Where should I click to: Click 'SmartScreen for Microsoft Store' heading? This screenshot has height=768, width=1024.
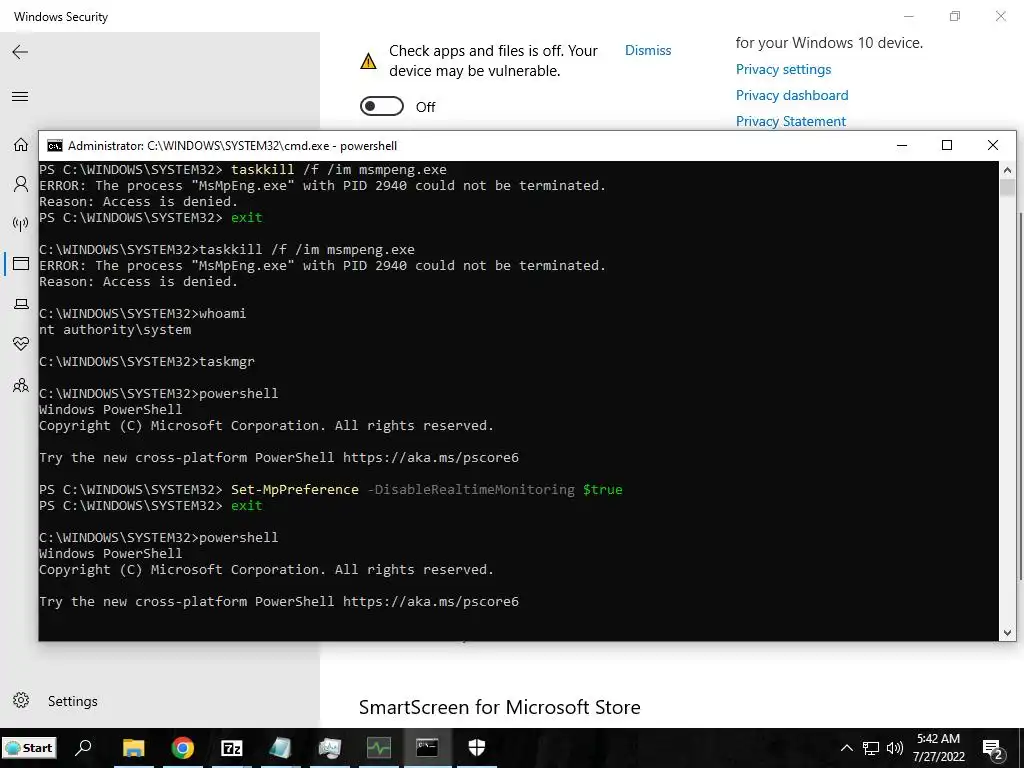[500, 707]
